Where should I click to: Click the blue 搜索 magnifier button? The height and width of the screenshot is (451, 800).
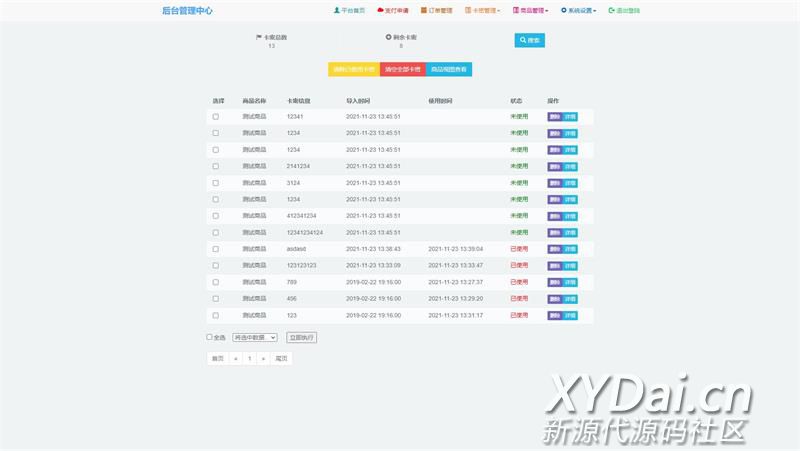[529, 40]
